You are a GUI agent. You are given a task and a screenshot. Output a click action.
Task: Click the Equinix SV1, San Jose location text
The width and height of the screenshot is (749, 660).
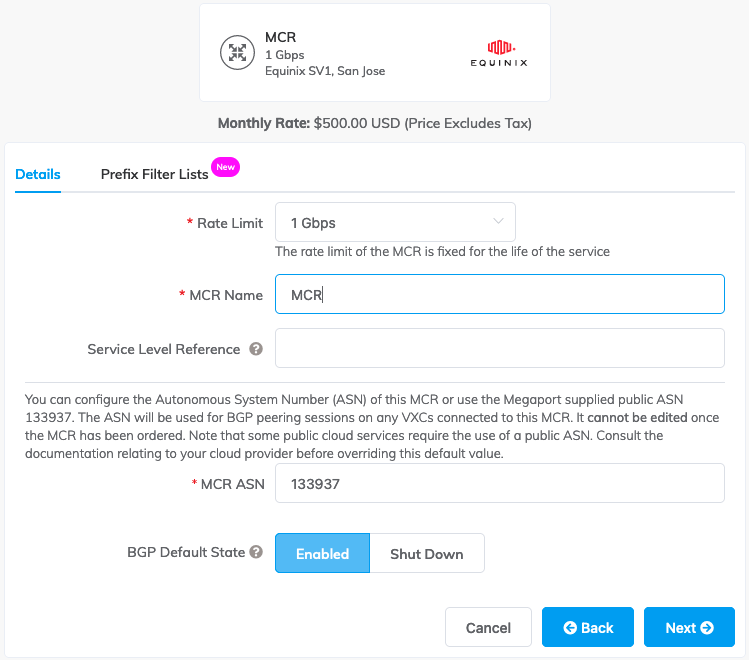click(325, 71)
